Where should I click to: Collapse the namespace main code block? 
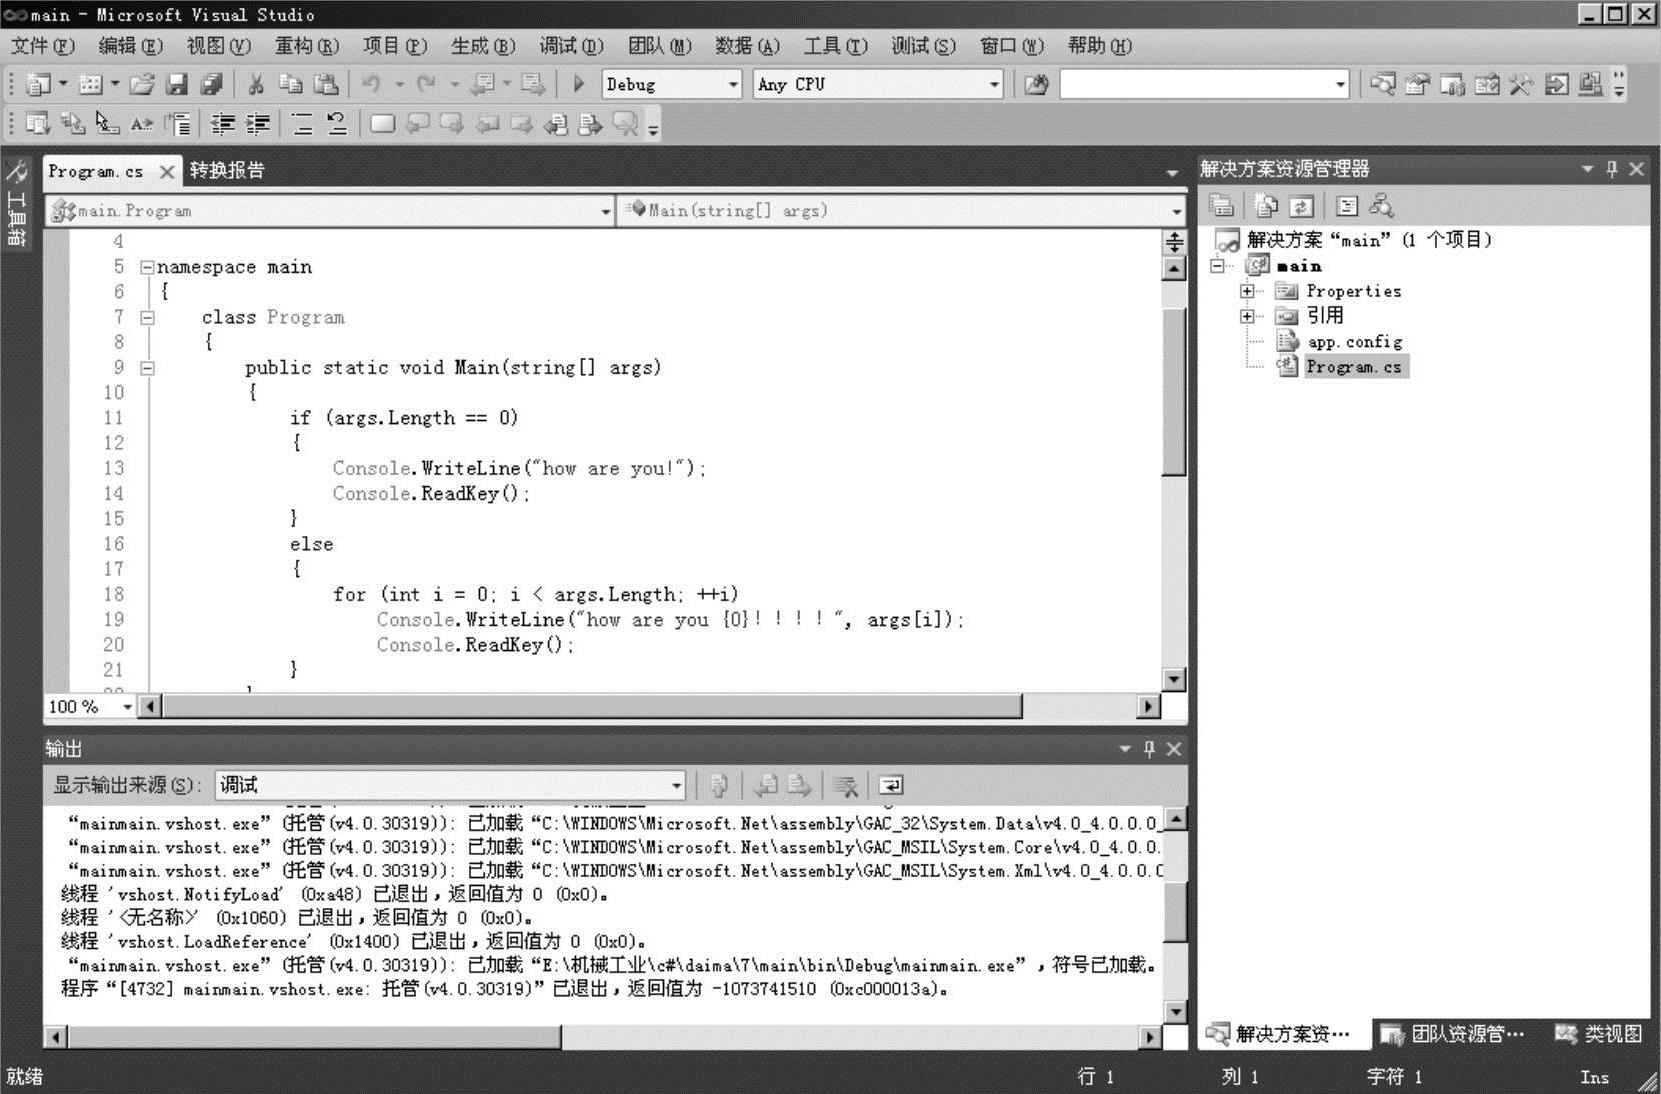[x=147, y=267]
